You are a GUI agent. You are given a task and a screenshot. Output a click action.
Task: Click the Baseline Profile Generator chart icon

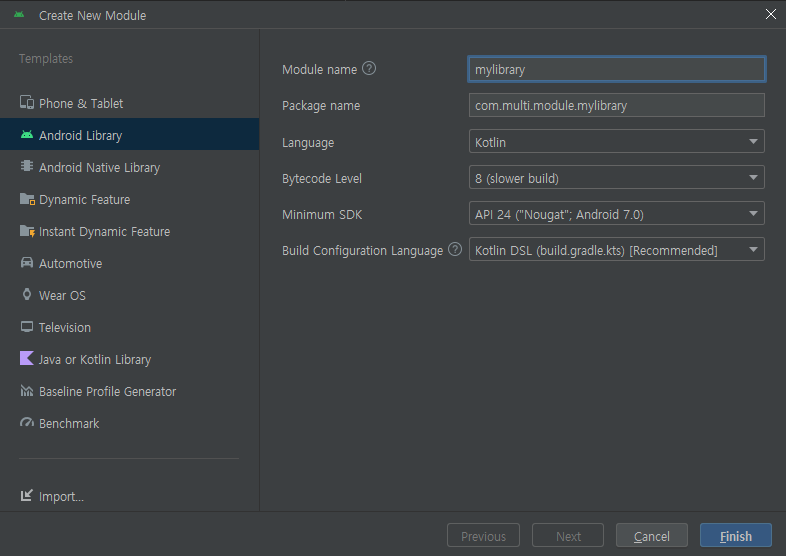coord(27,391)
